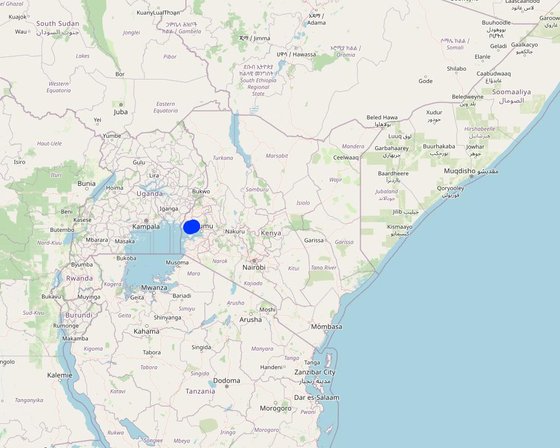Click the Rwanda country label
This screenshot has width=560, height=448.
(79, 278)
